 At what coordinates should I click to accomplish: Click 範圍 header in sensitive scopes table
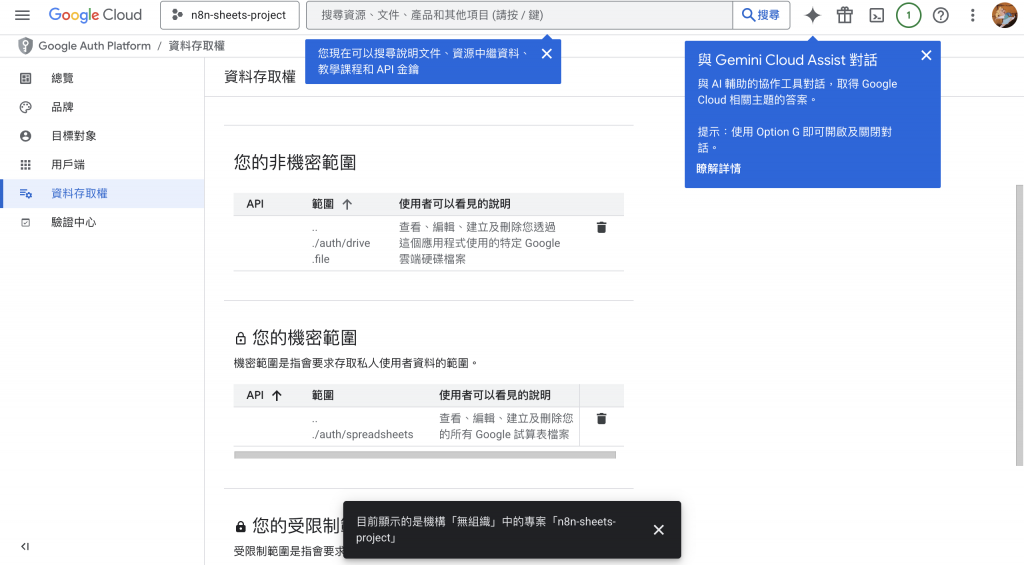pyautogui.click(x=323, y=395)
